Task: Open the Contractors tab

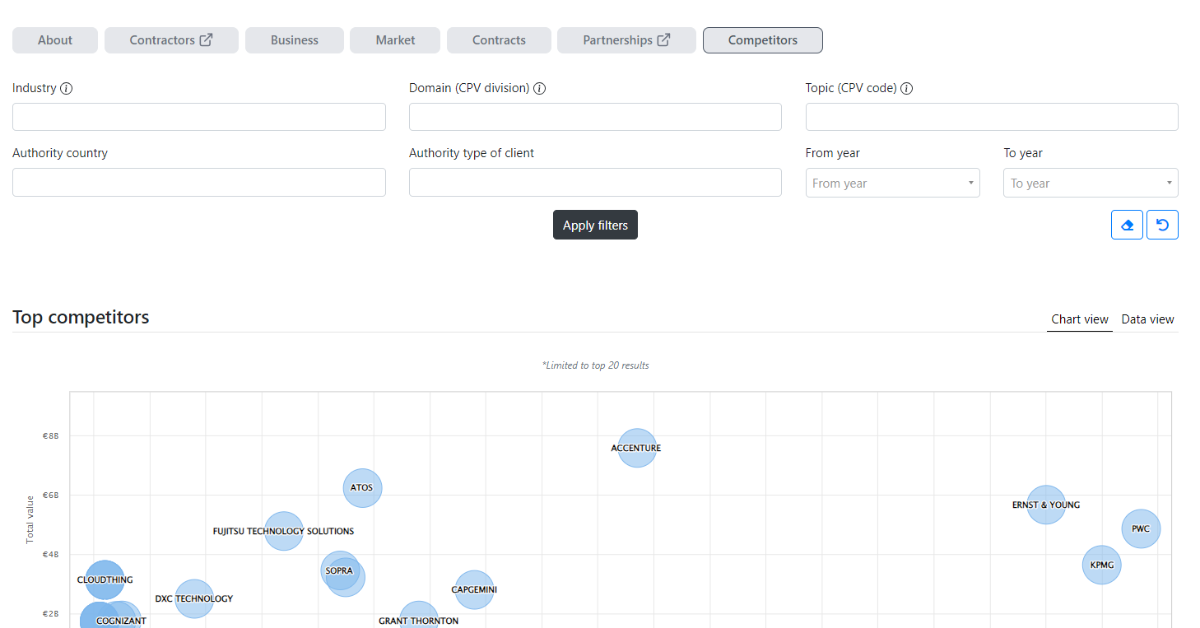Action: [x=171, y=40]
